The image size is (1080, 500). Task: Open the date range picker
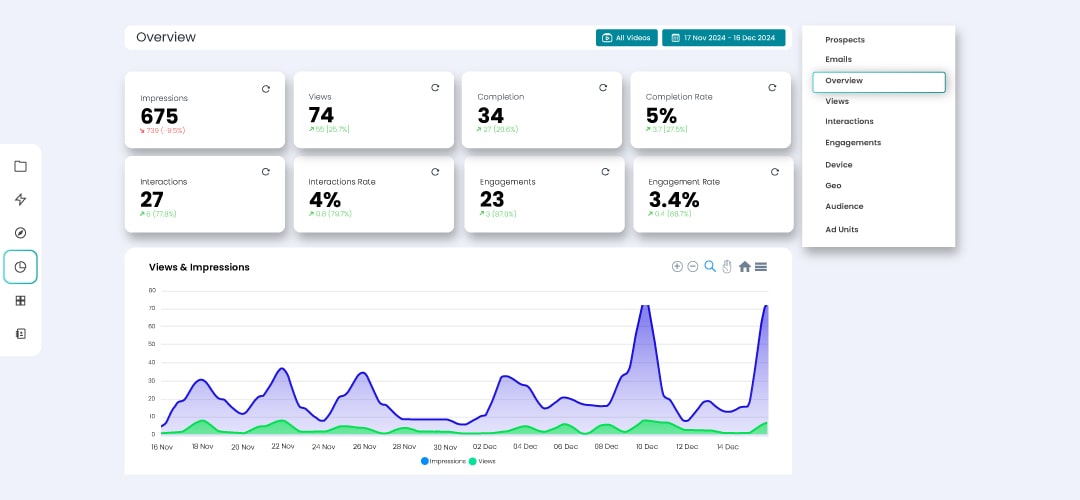click(723, 38)
